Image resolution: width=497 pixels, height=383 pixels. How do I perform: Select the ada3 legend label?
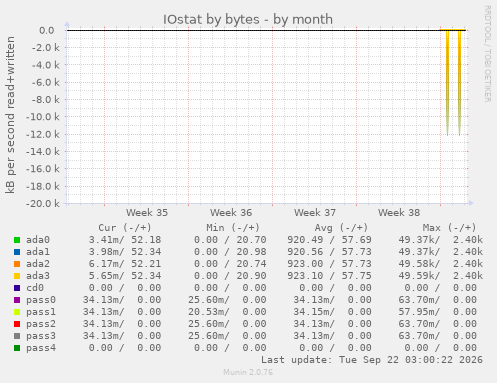point(38,276)
